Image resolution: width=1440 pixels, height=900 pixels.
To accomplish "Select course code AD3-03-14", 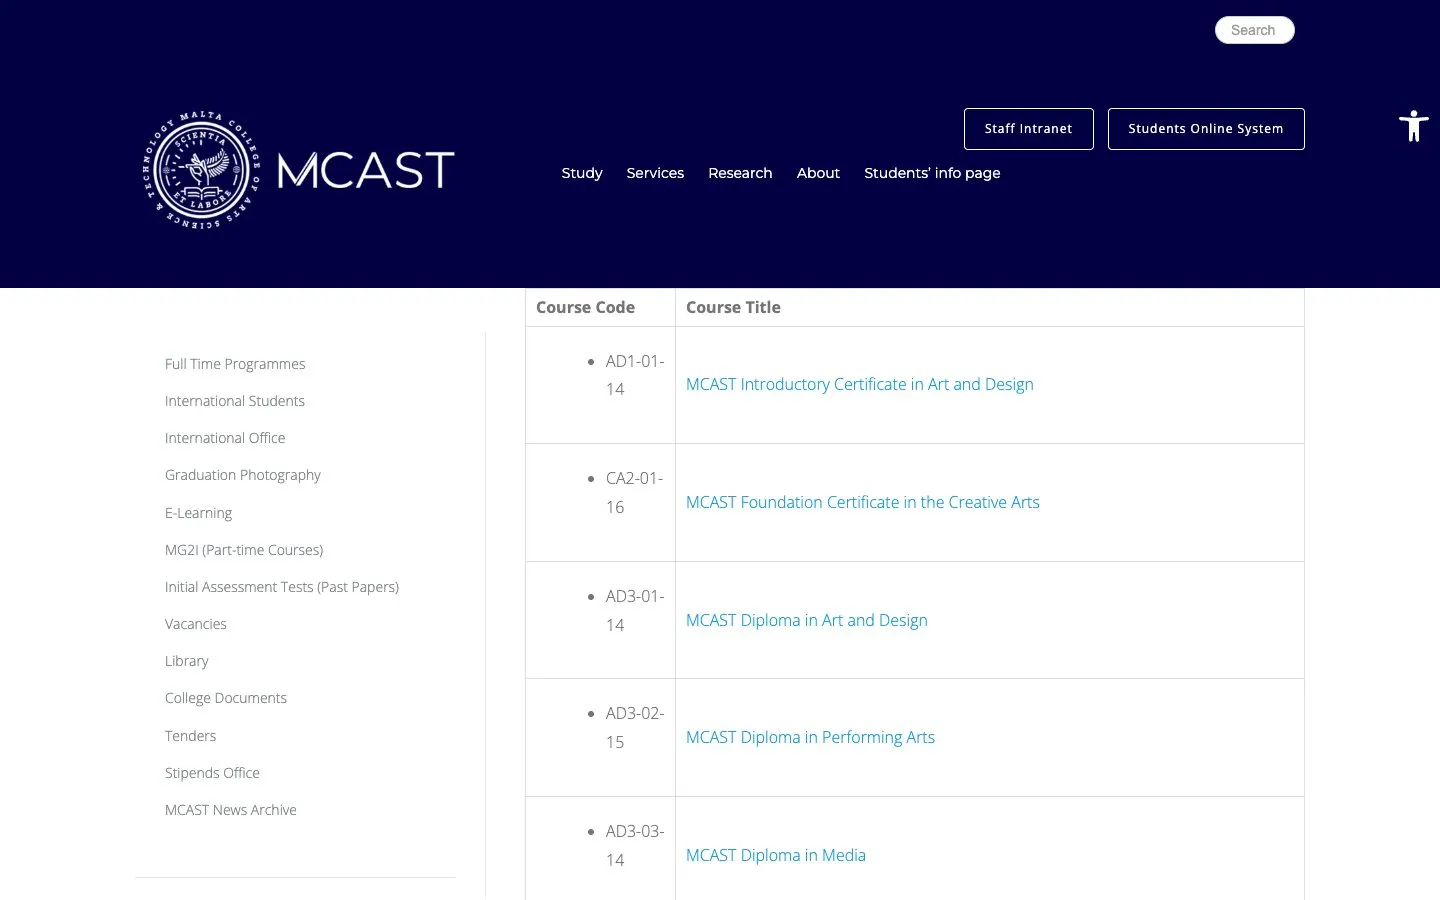I will [x=634, y=846].
